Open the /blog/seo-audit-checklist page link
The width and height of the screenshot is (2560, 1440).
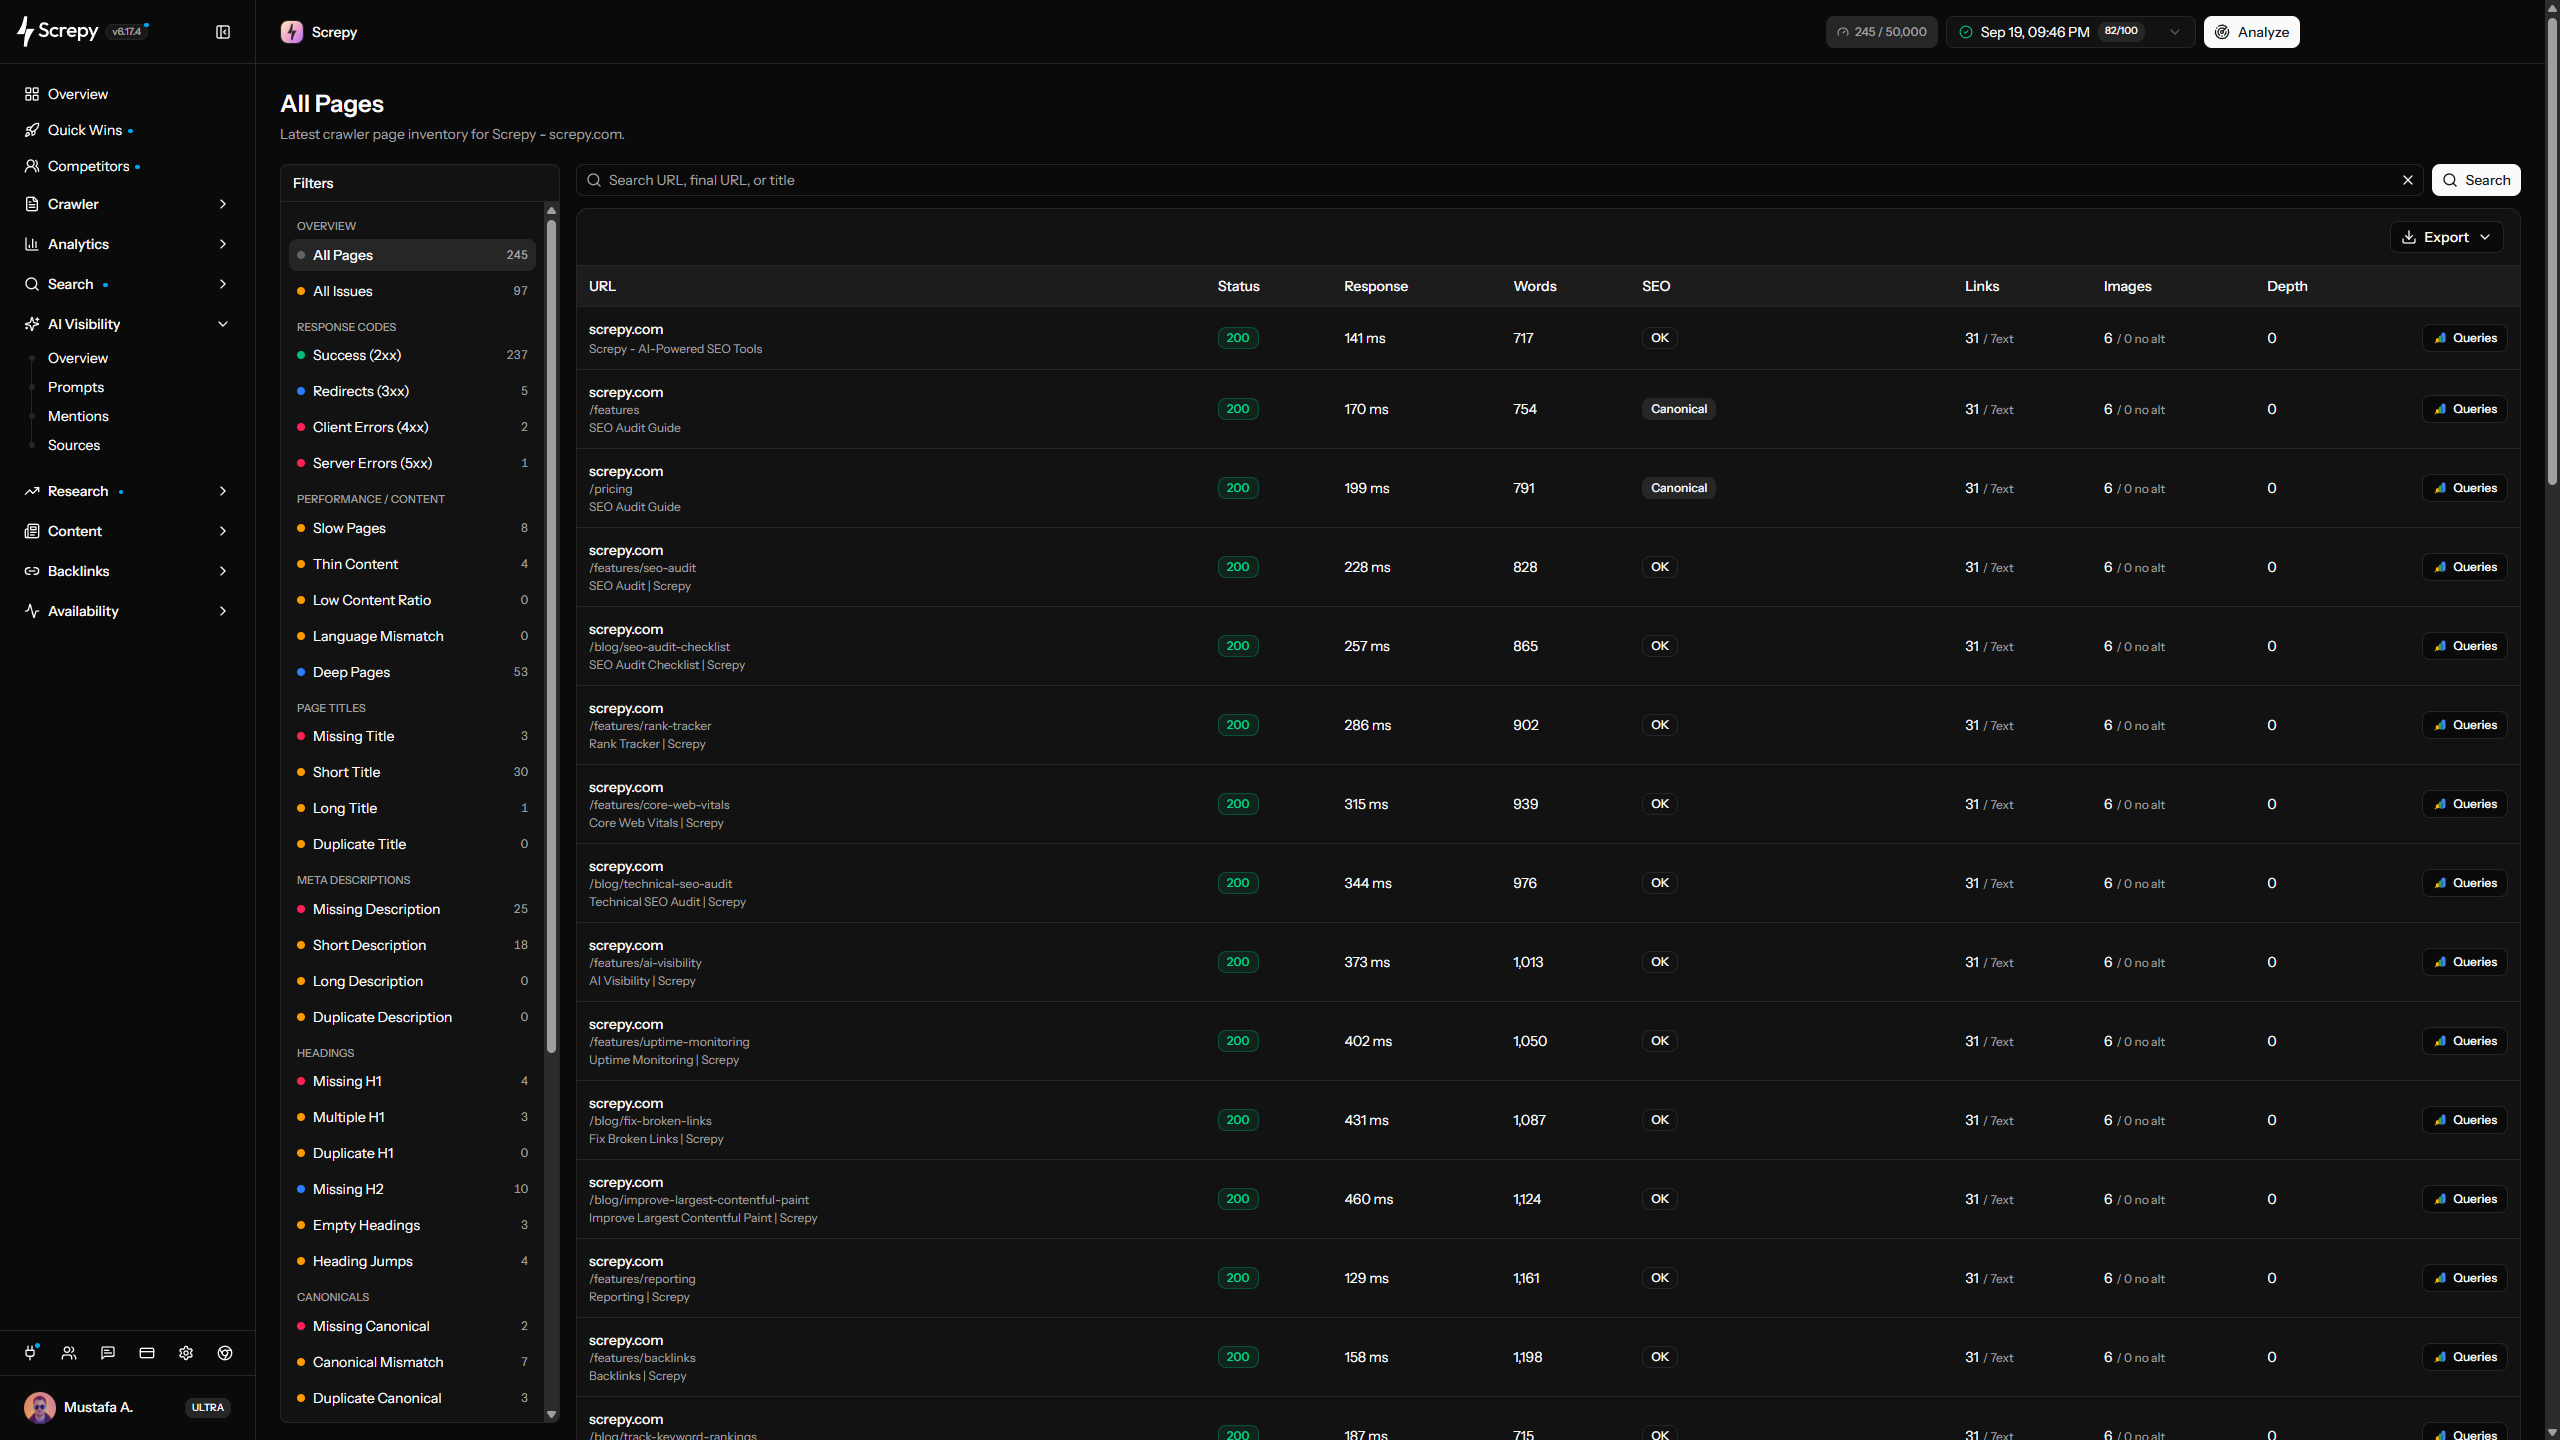659,647
